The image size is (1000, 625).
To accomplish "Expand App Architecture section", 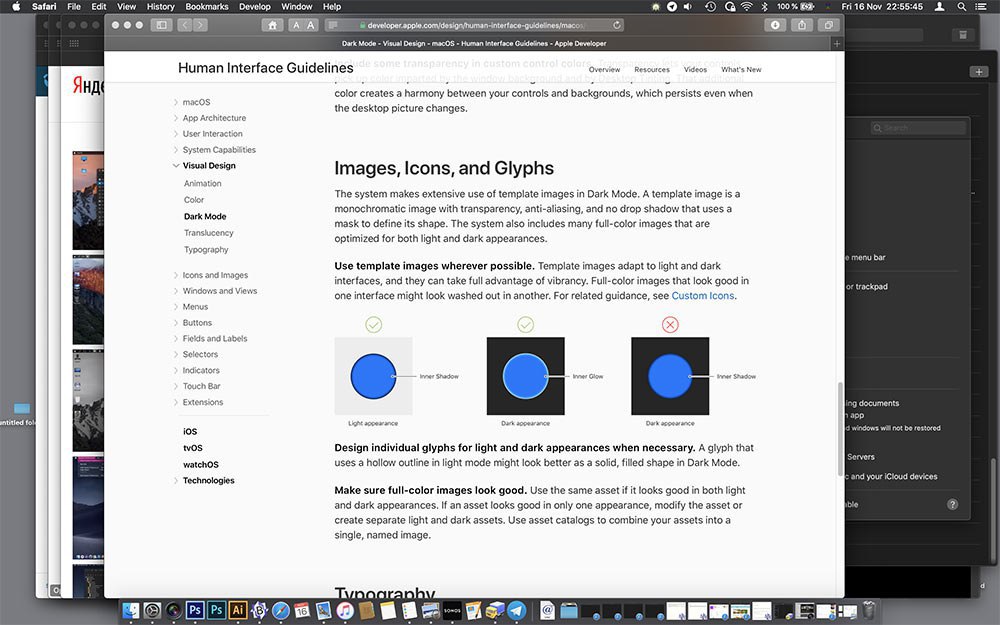I will coord(176,118).
